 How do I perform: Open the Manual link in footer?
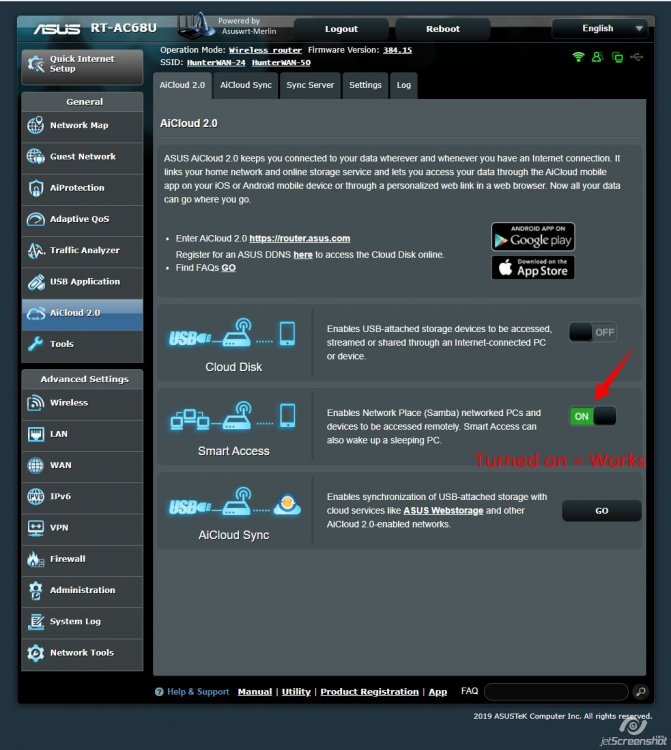[255, 692]
